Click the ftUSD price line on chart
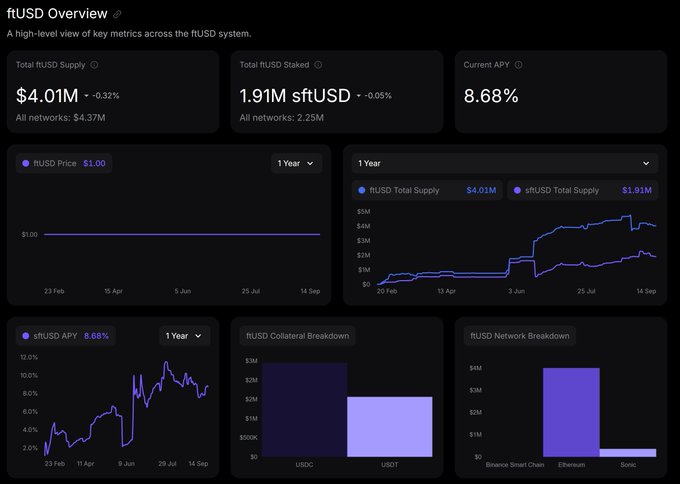Screen dimensions: 680x484 coord(182,235)
